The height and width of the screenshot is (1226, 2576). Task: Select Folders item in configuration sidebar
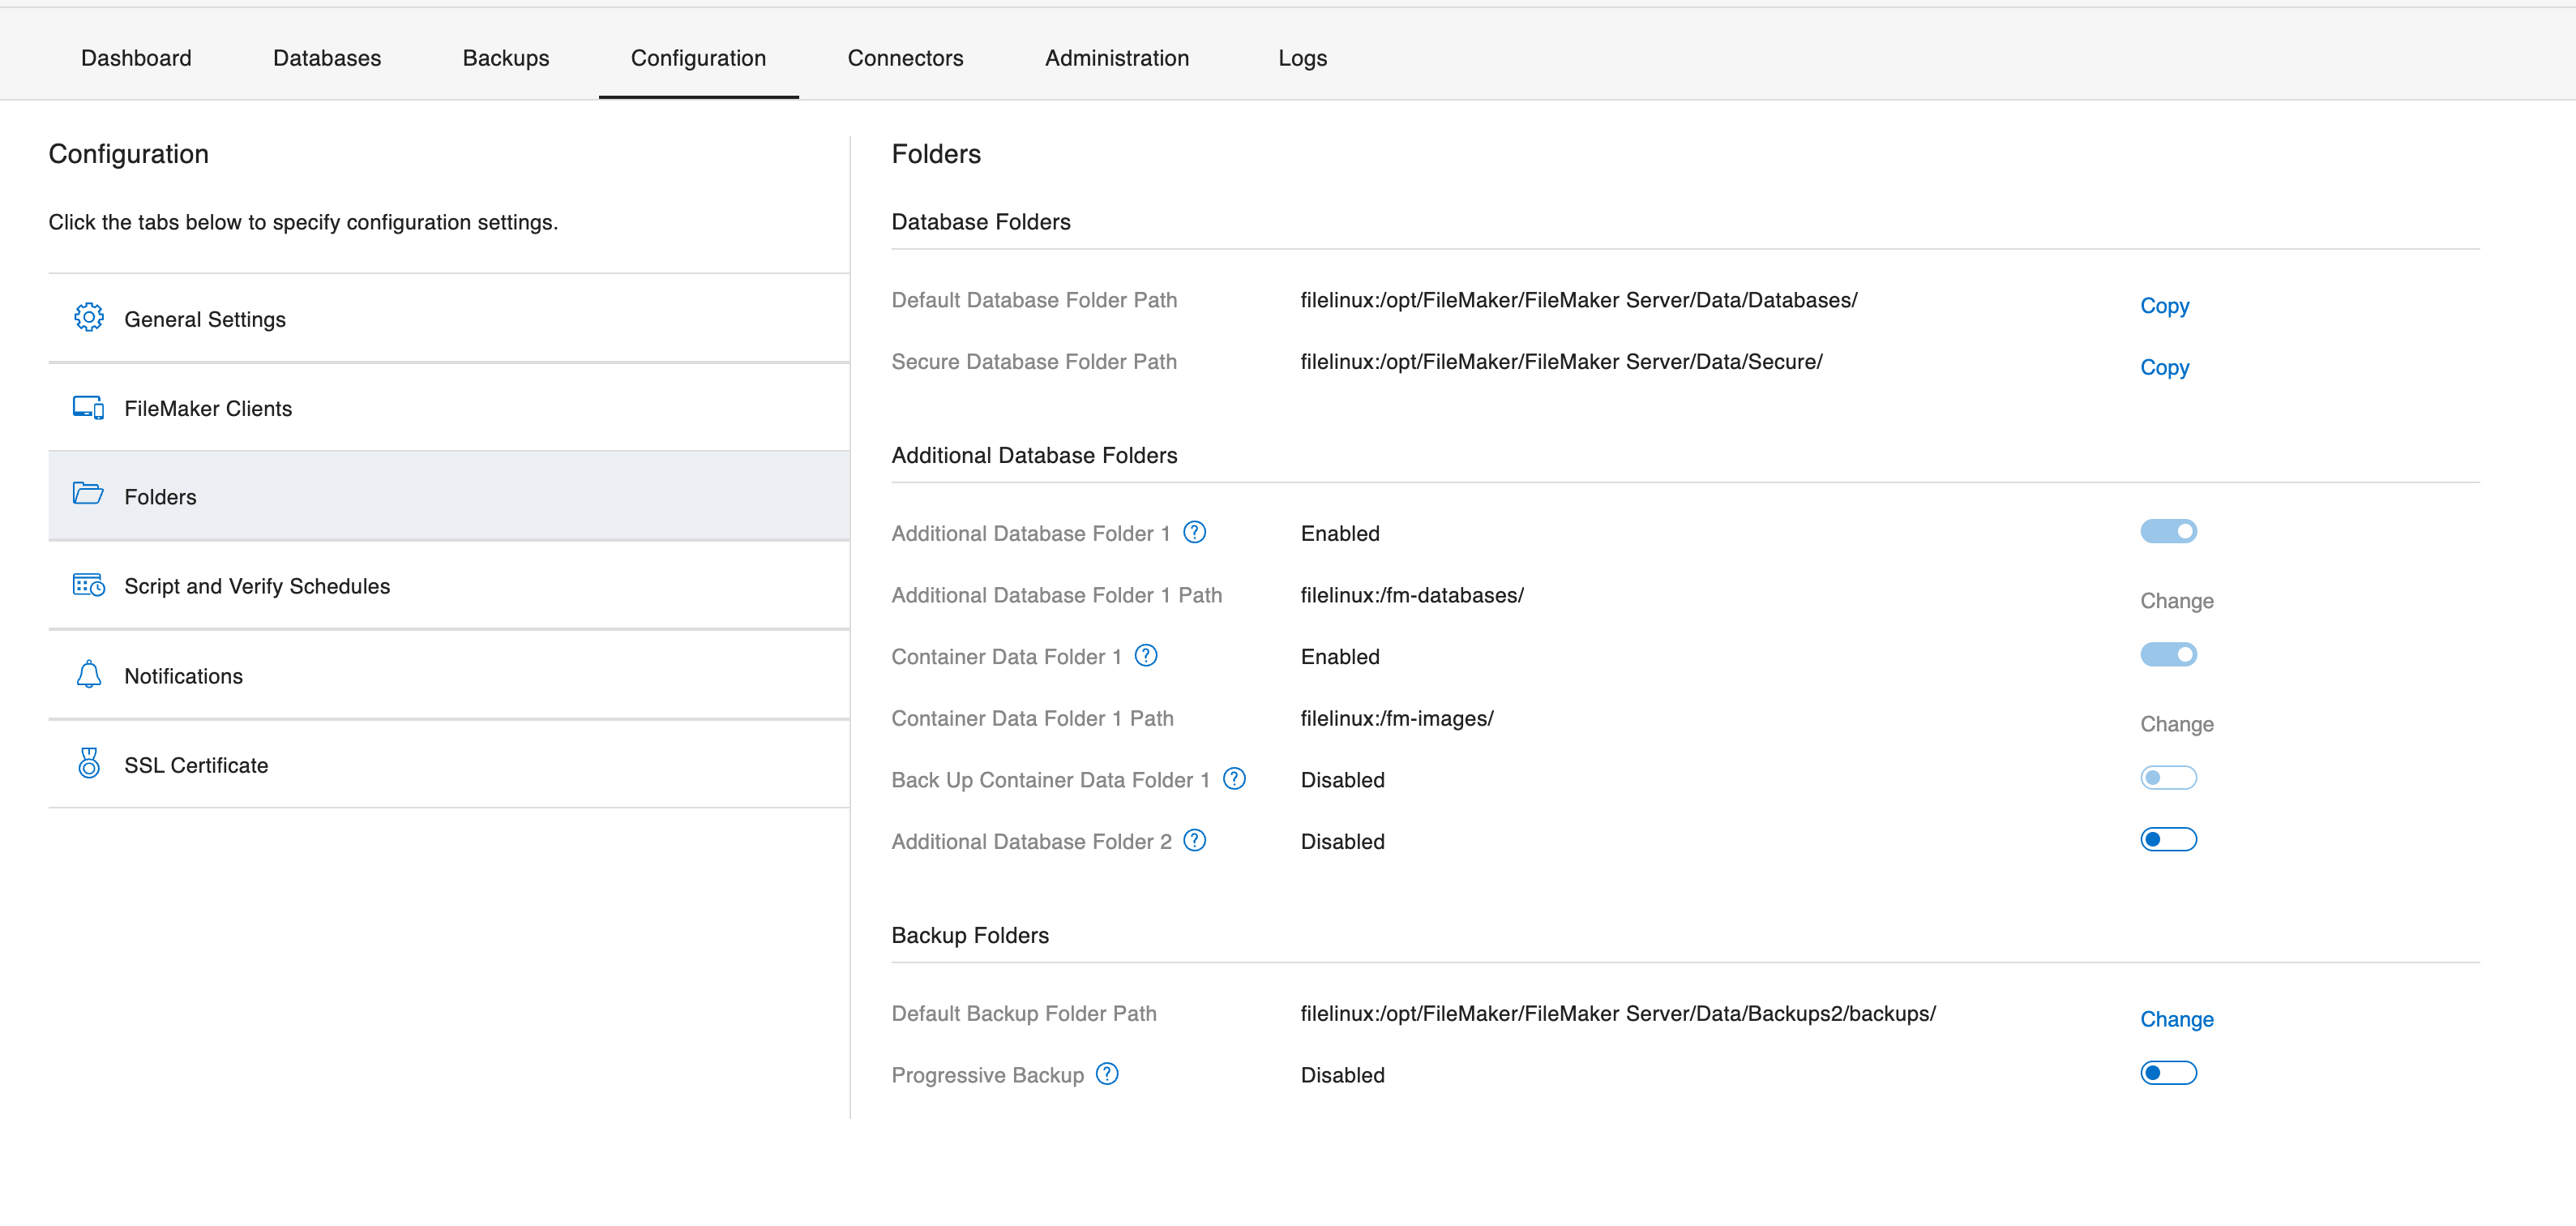[x=160, y=497]
